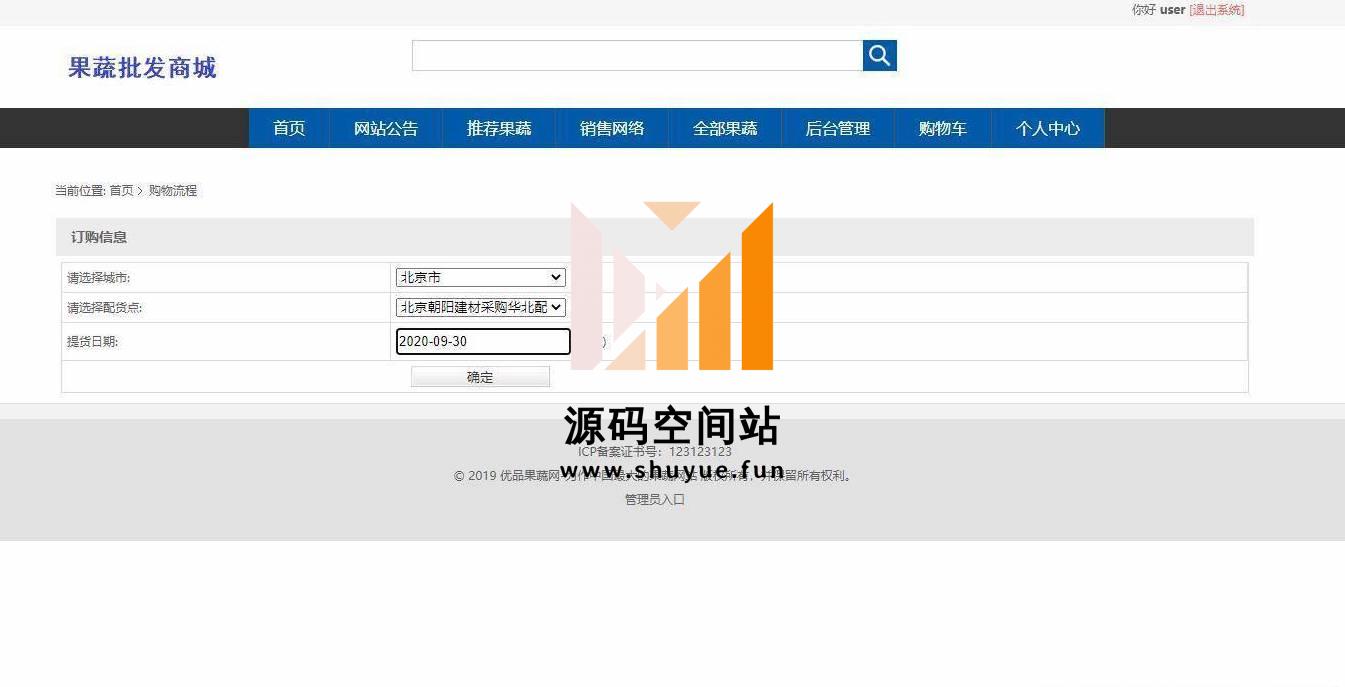Open the 推荐果蔬 menu item
1345x687 pixels.
pos(499,129)
